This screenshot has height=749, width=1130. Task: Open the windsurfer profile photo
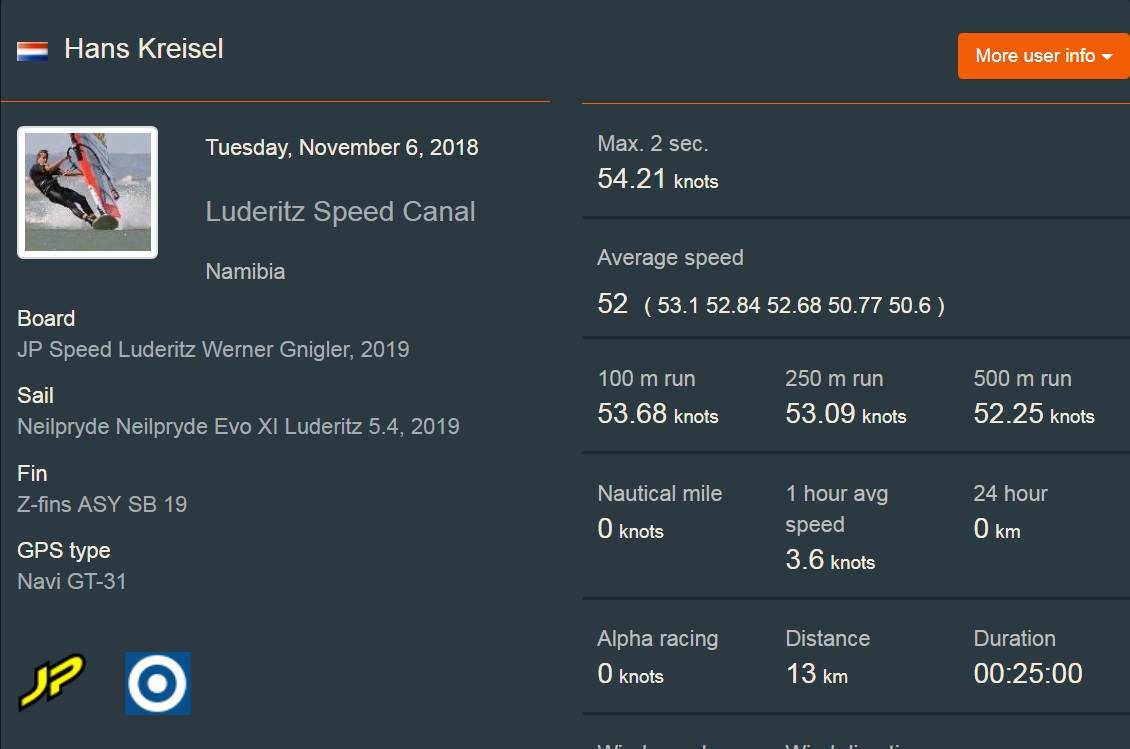[88, 192]
